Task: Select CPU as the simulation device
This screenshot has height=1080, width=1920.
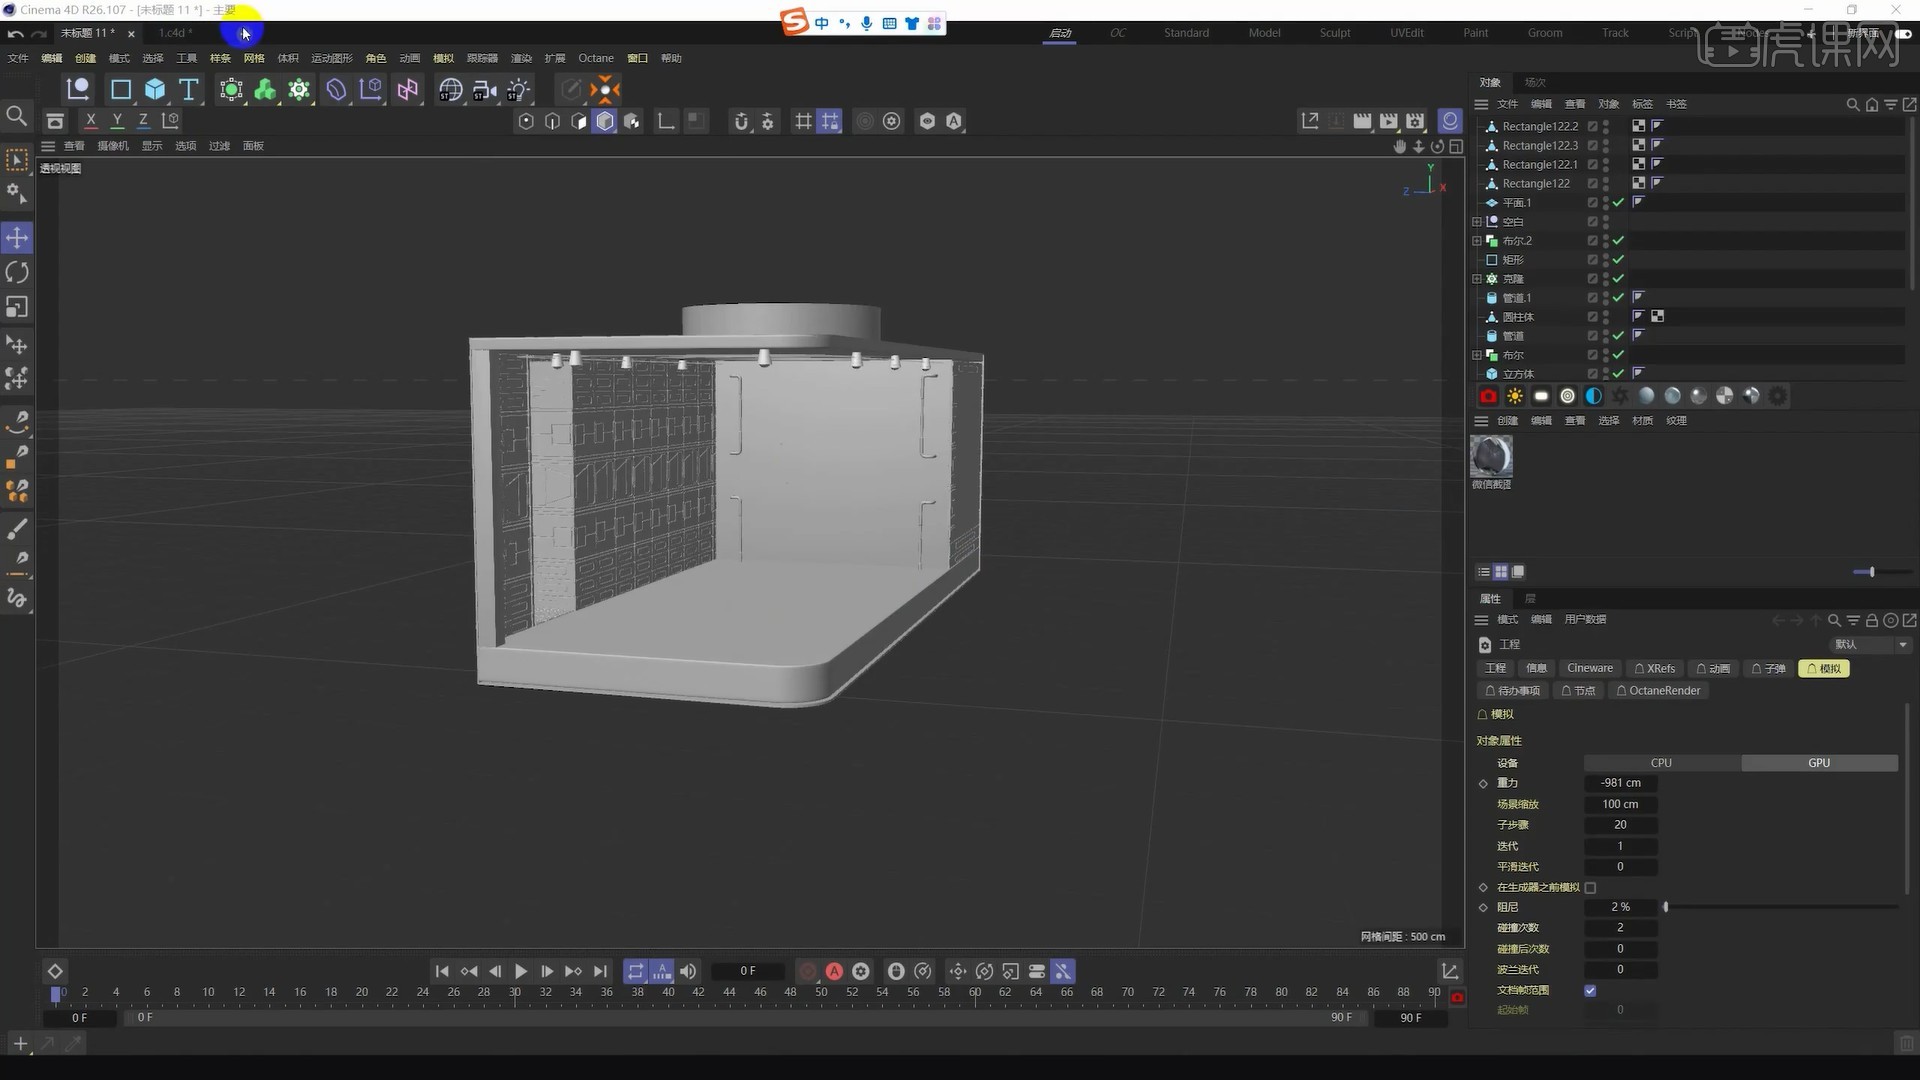Action: tap(1661, 762)
